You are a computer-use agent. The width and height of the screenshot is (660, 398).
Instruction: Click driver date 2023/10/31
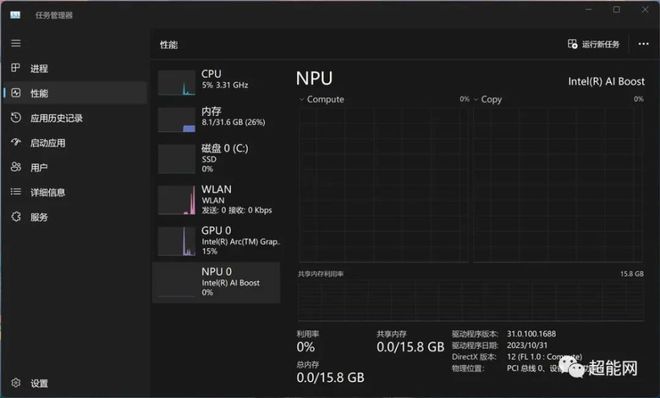tap(527, 345)
